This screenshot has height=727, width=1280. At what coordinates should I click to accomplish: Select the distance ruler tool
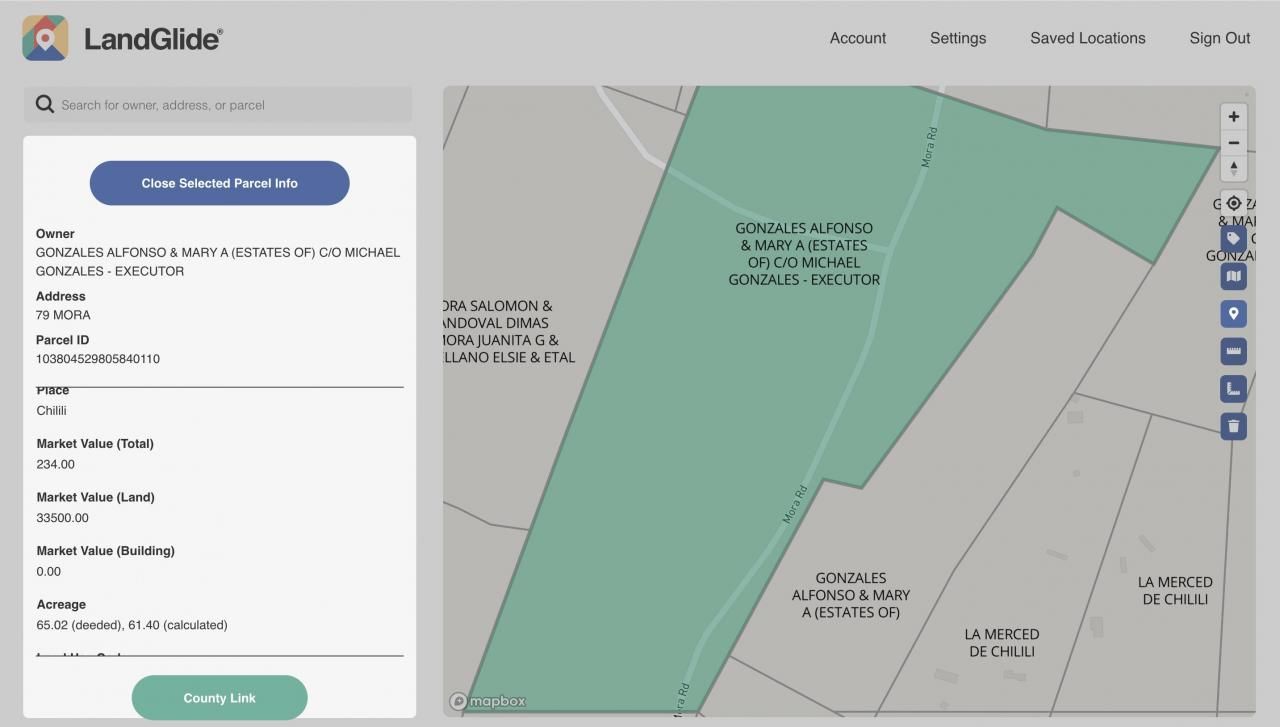click(x=1233, y=351)
